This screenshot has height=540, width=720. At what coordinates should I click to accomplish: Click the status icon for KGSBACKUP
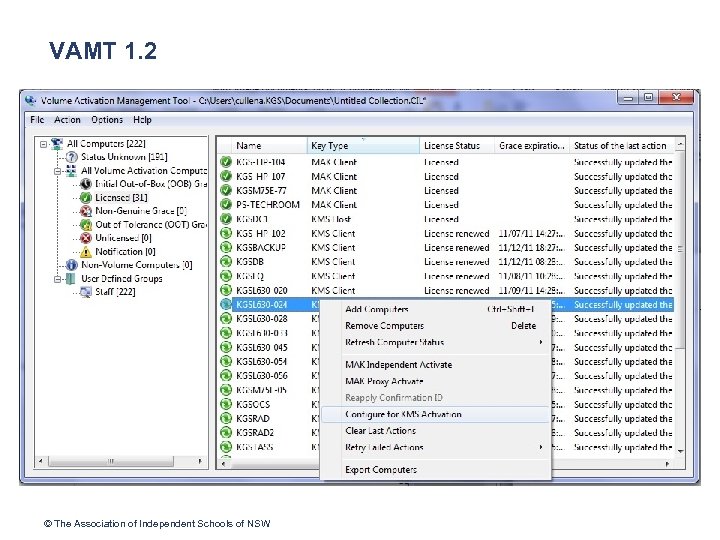point(225,248)
